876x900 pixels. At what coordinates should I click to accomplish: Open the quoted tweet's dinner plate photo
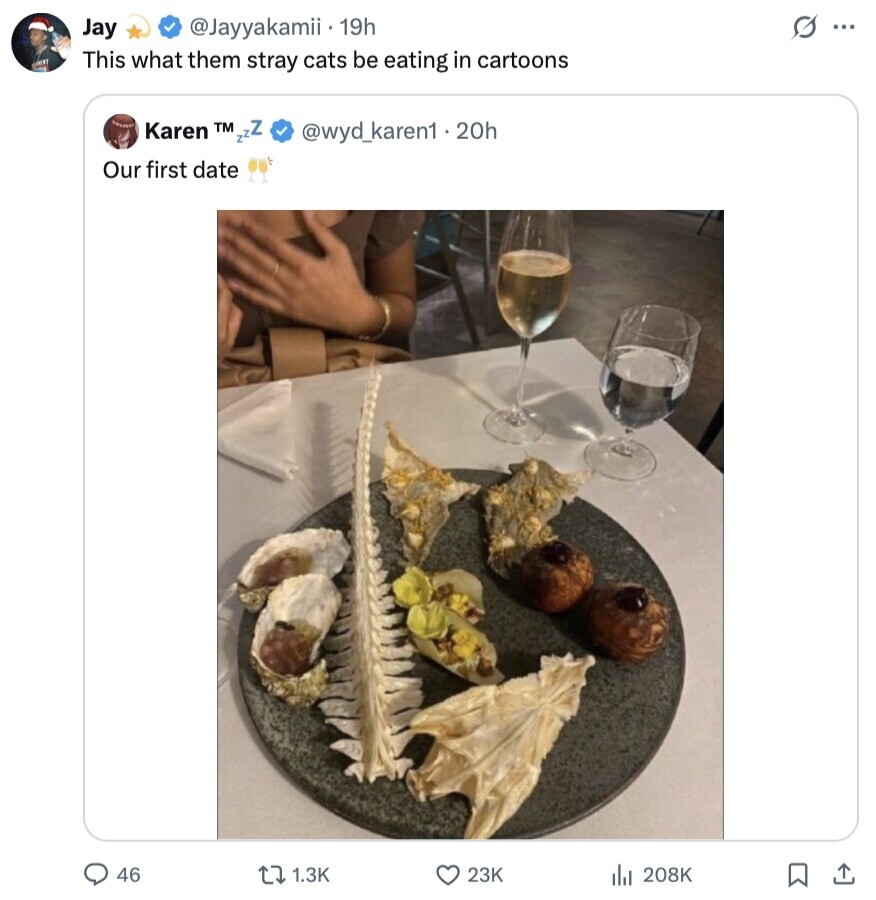tap(470, 524)
